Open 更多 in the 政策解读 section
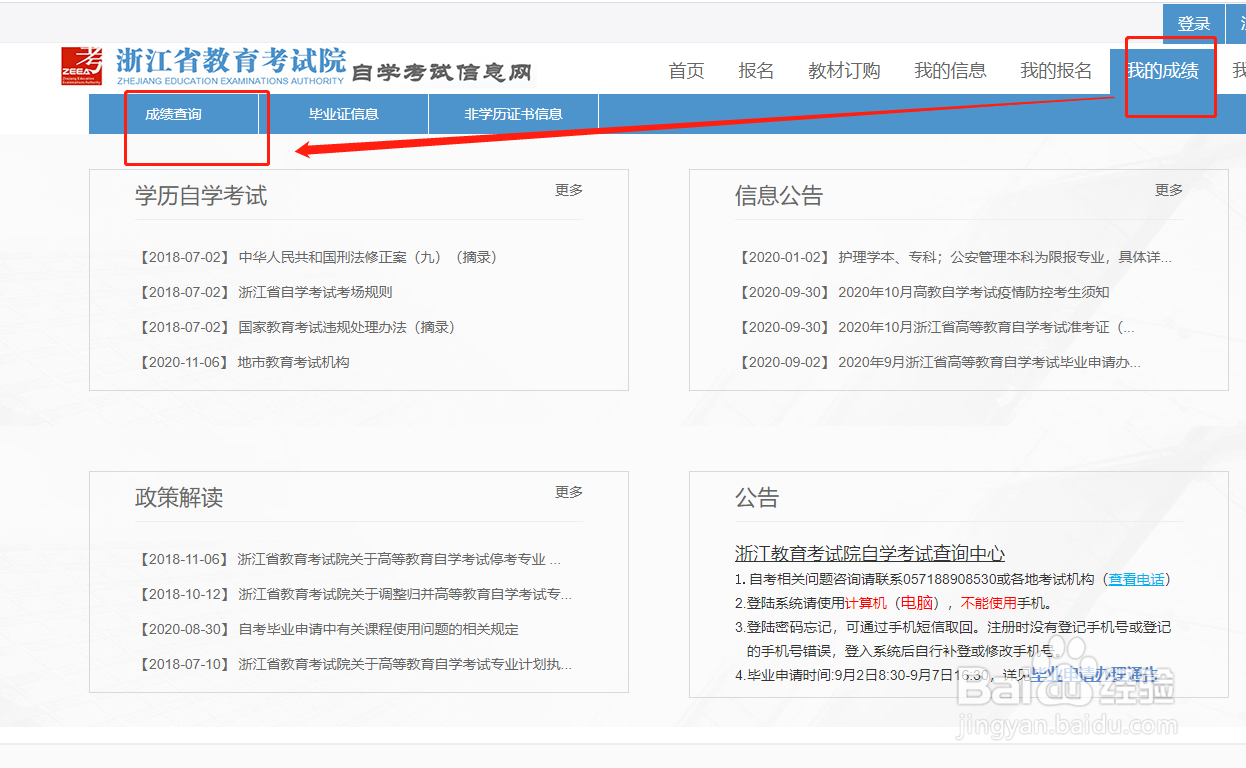This screenshot has width=1246, height=768. 568,491
